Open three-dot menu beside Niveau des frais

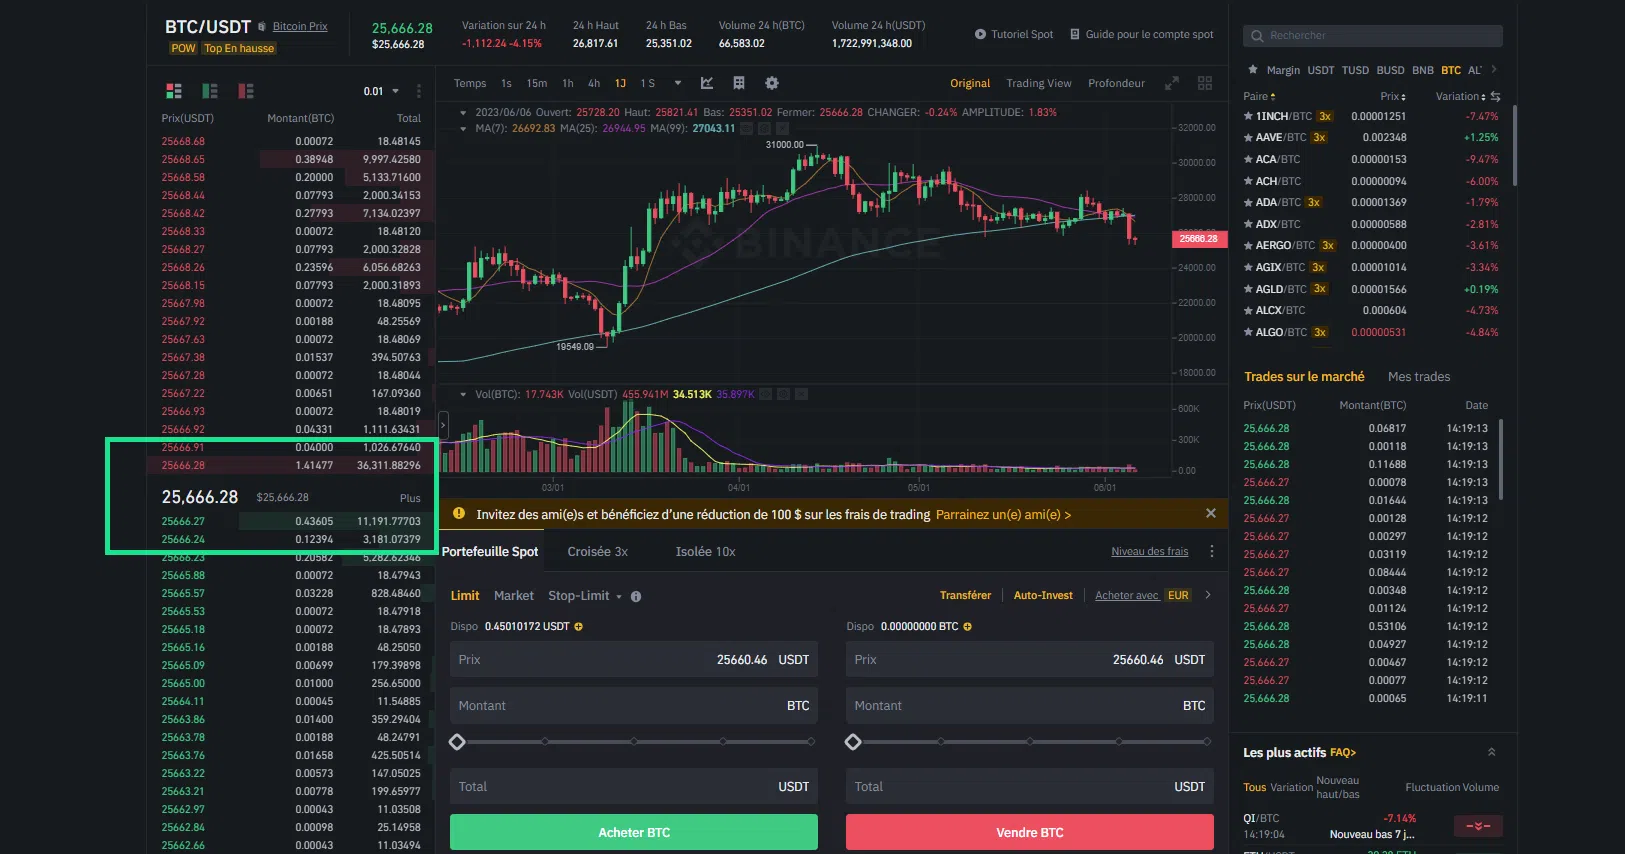click(x=1212, y=551)
